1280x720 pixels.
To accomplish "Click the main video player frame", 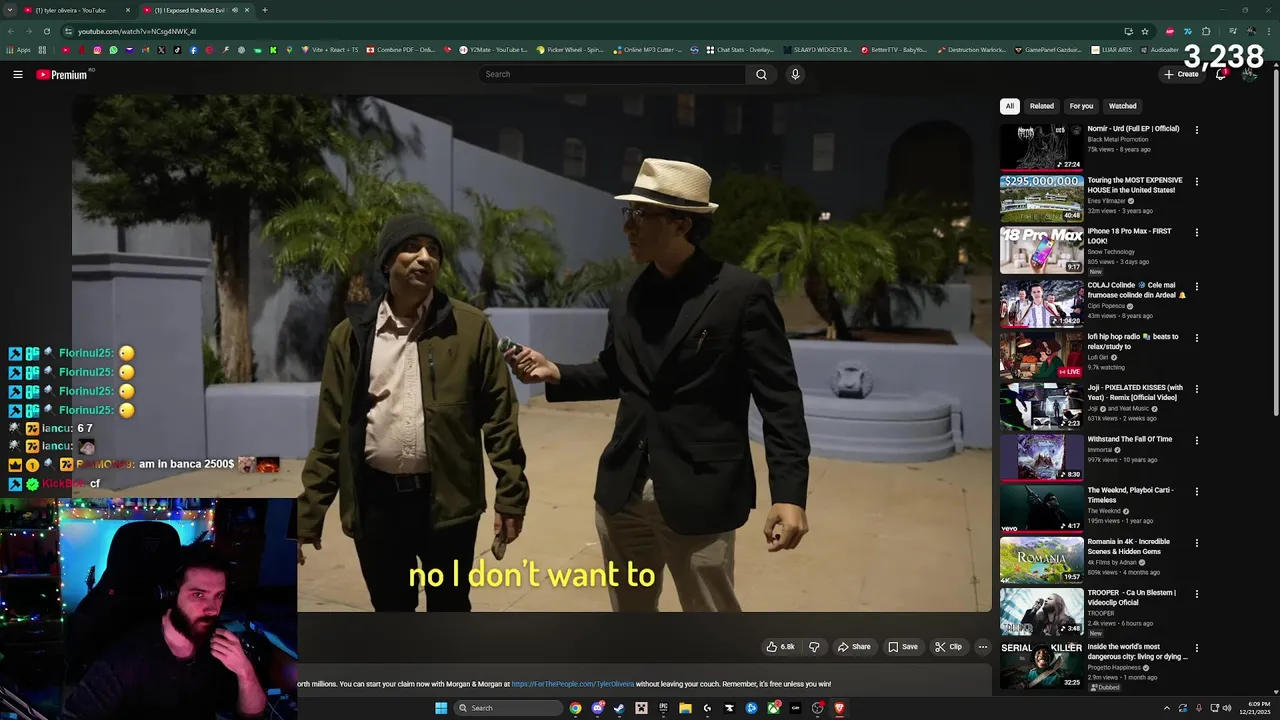I will click(532, 354).
